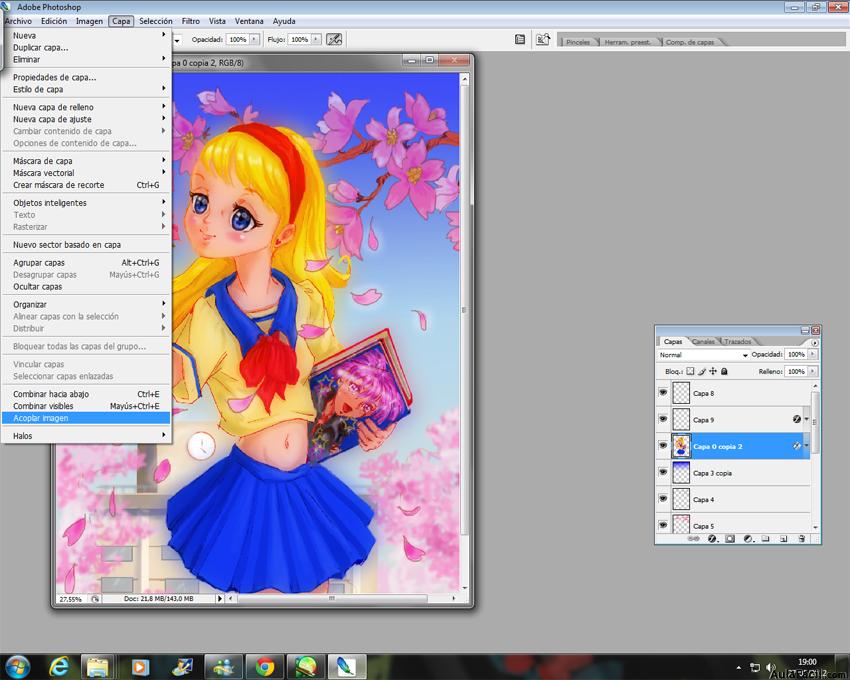The height and width of the screenshot is (680, 850).
Task: Add a layer style via fx icon
Action: point(712,539)
